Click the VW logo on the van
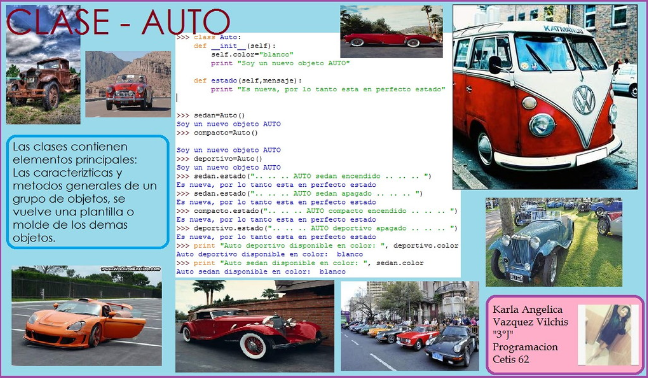The image size is (648, 378). tap(584, 100)
